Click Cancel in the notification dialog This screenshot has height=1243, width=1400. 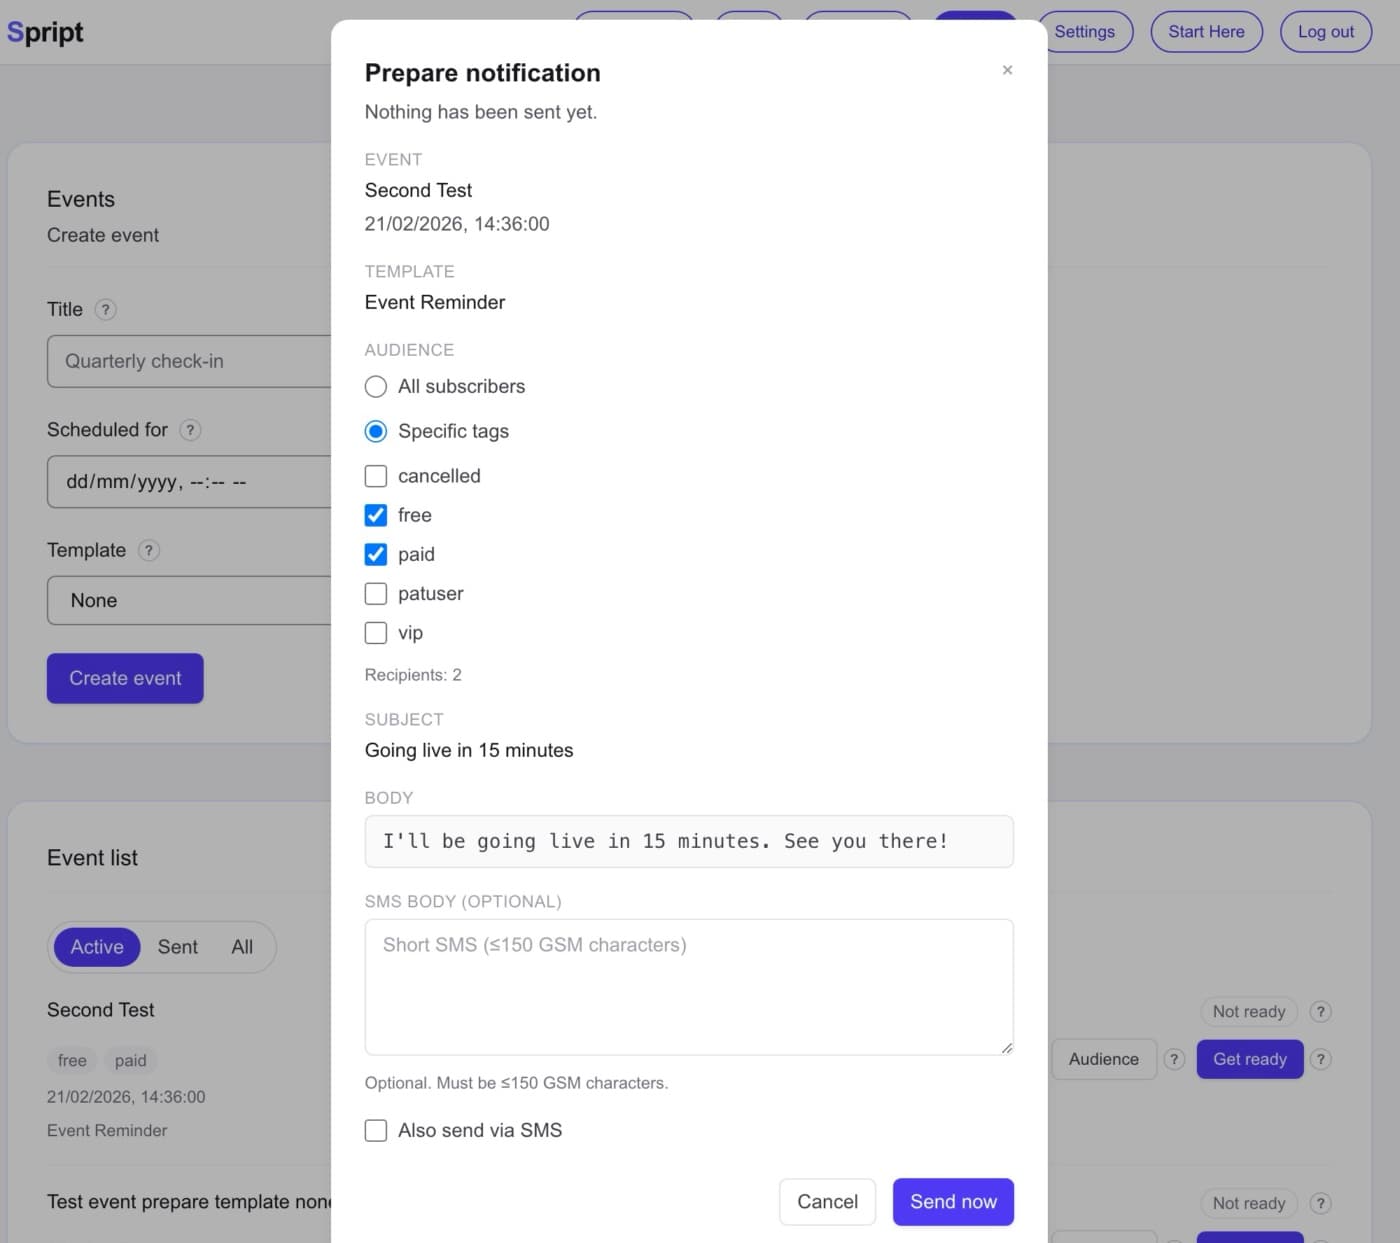pyautogui.click(x=827, y=1202)
